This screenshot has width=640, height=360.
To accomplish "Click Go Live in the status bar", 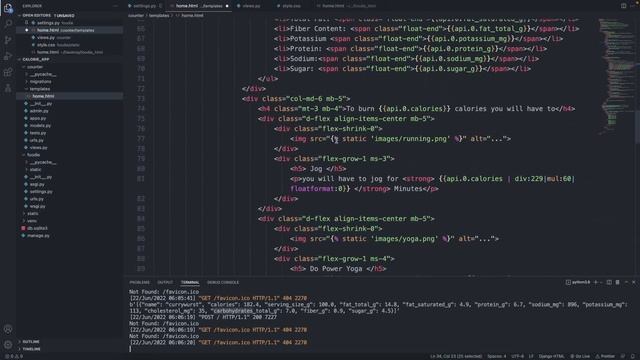I will coord(580,356).
